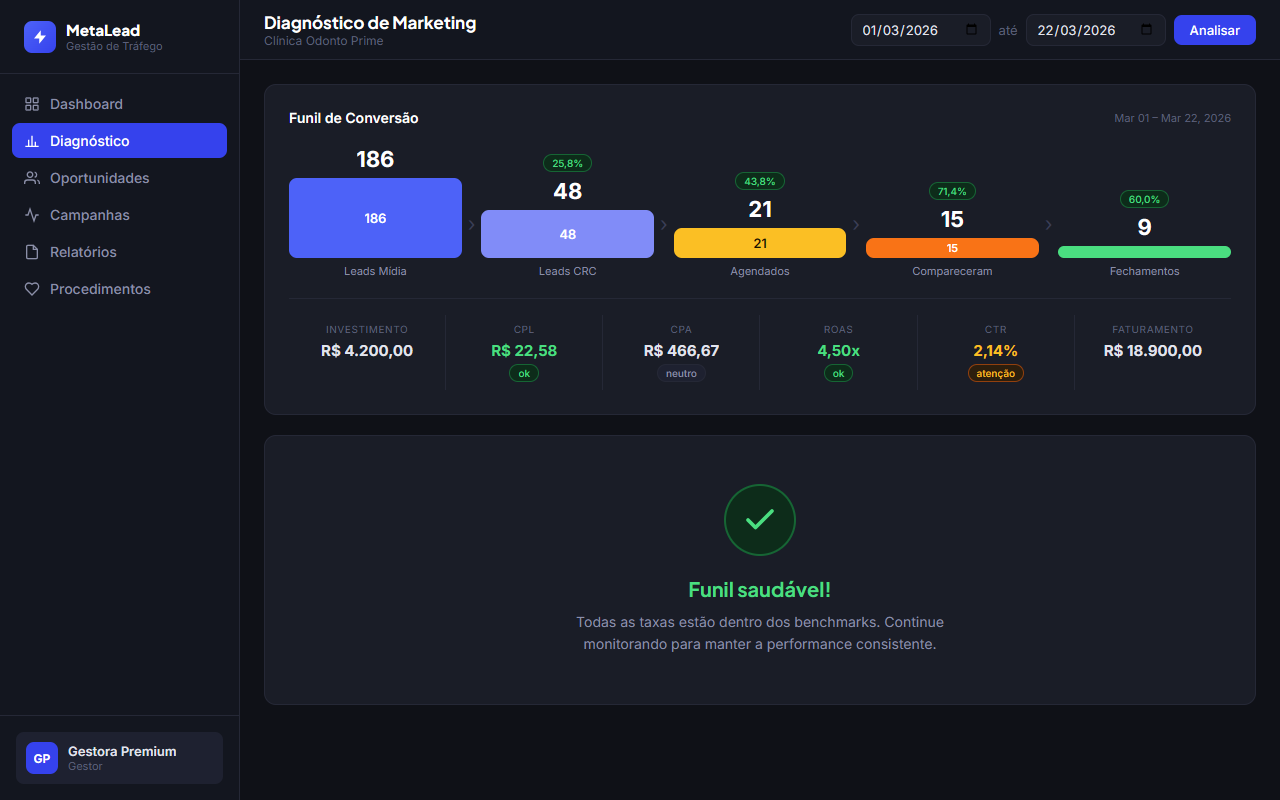Open the end date calendar picker
This screenshot has width=1280, height=800.
pos(1146,30)
